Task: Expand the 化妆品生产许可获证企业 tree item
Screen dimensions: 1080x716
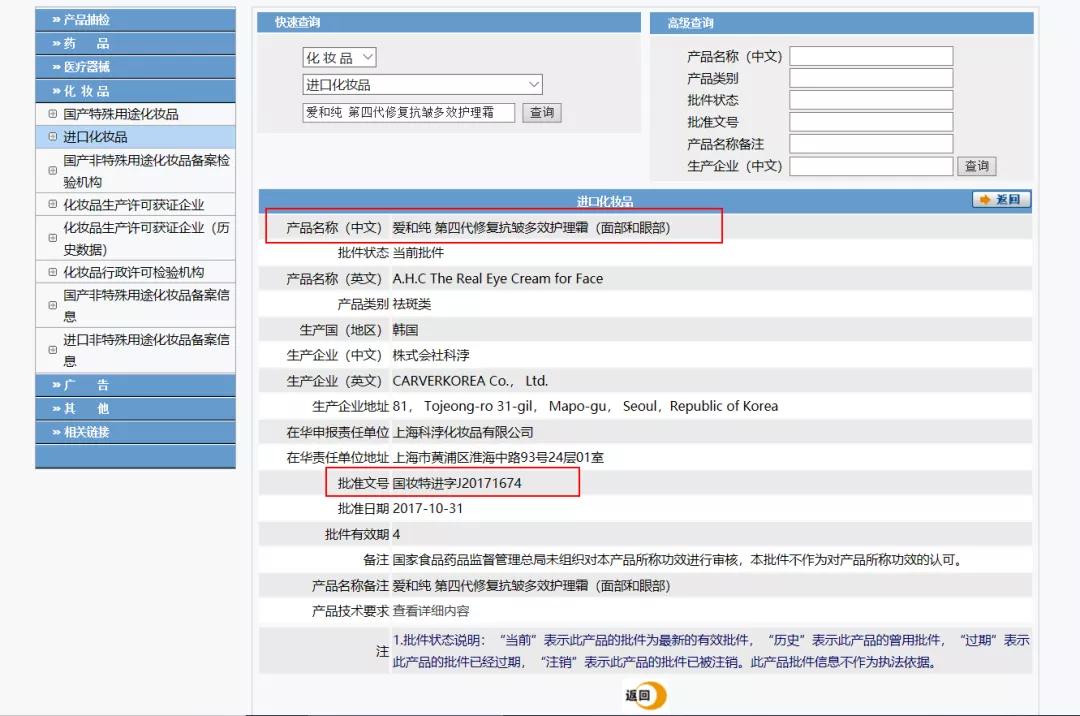Action: 52,203
